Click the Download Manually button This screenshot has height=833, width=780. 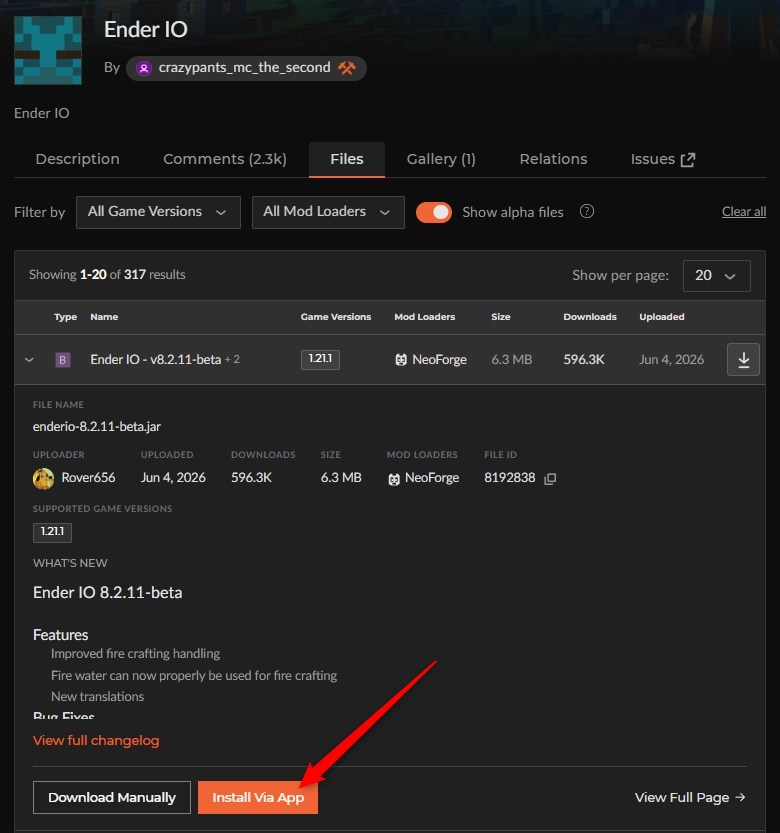[112, 797]
